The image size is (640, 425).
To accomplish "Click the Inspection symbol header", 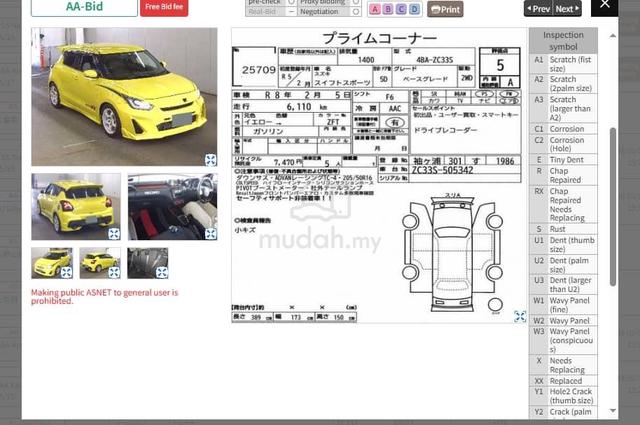I will tap(563, 41).
